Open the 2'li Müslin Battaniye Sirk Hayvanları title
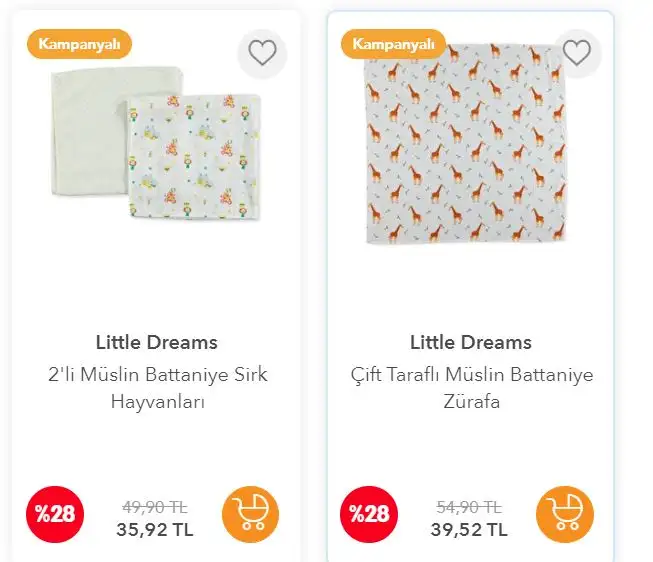653x562 pixels. pyautogui.click(x=156, y=388)
